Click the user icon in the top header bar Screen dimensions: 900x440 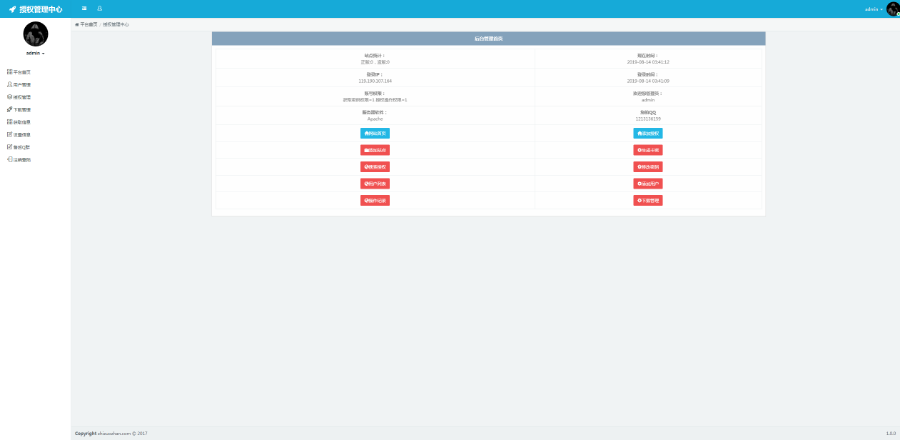100,9
